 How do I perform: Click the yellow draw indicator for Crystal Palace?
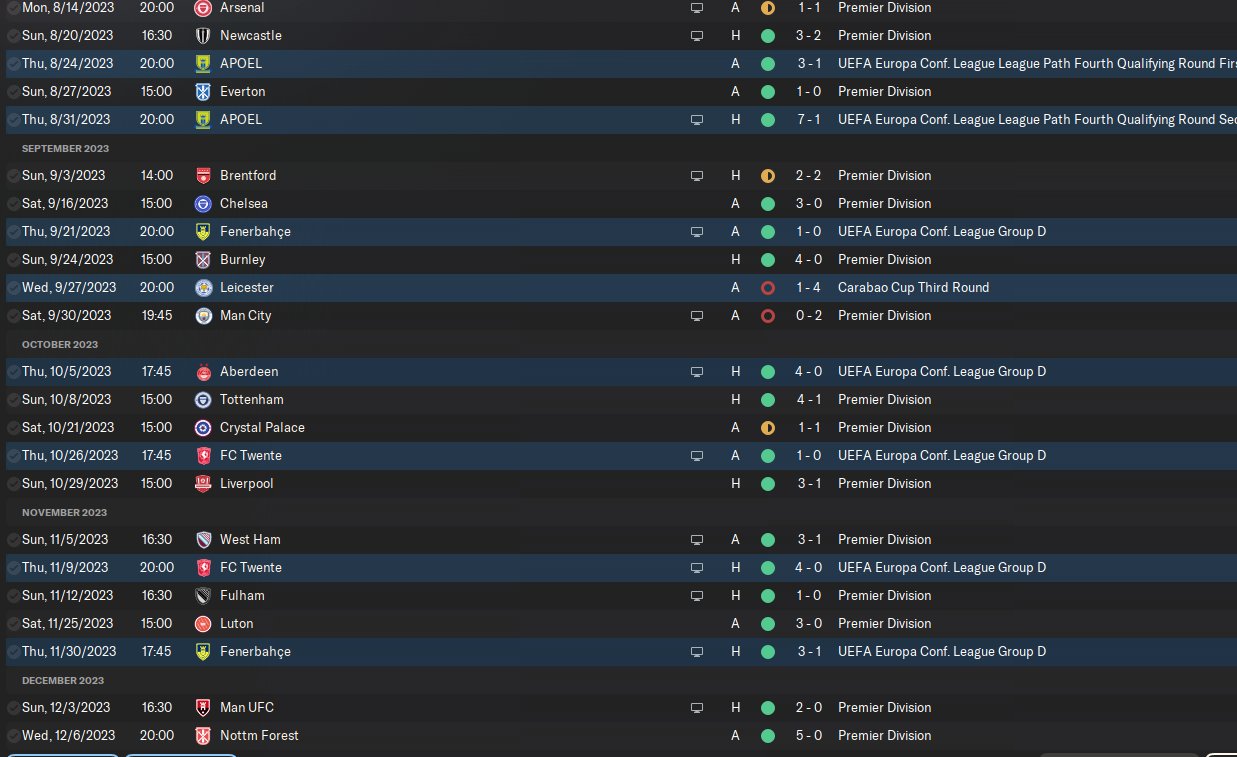(x=768, y=427)
